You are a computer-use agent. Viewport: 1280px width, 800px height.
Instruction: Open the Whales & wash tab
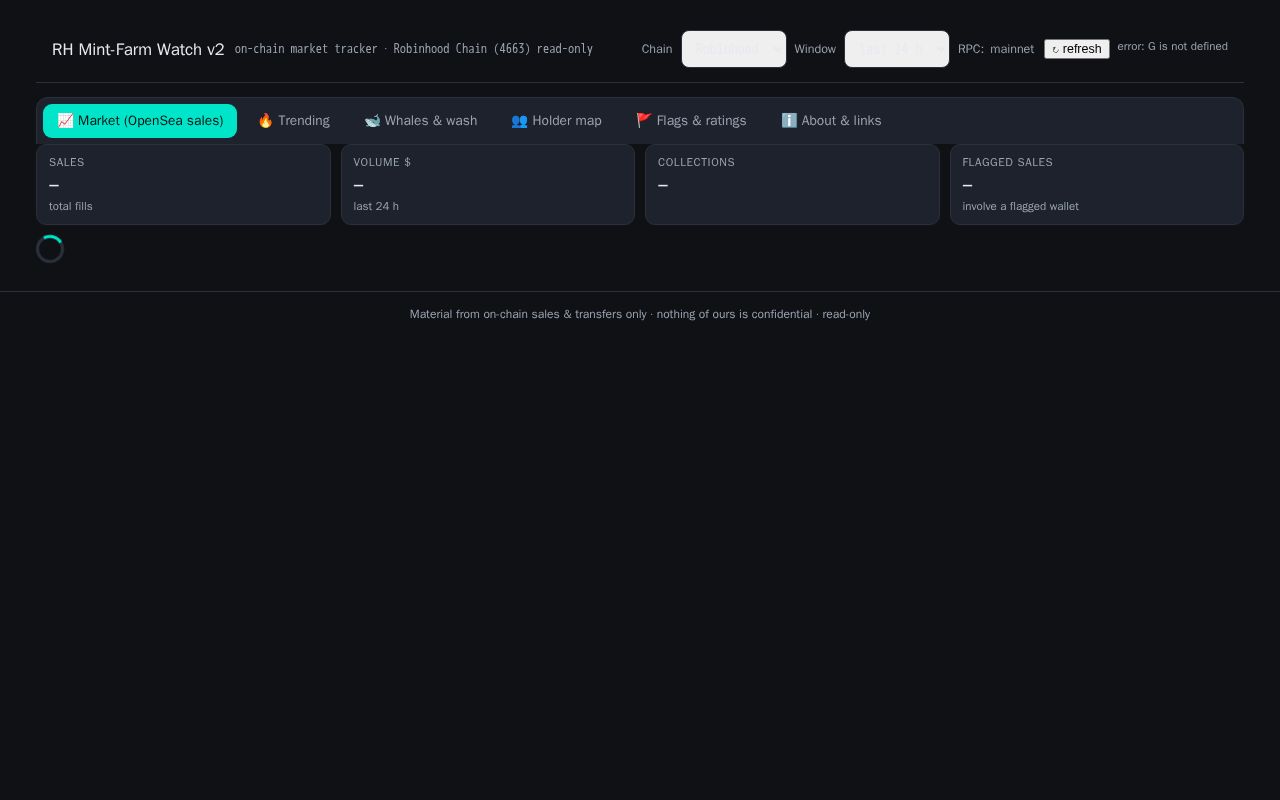[421, 121]
